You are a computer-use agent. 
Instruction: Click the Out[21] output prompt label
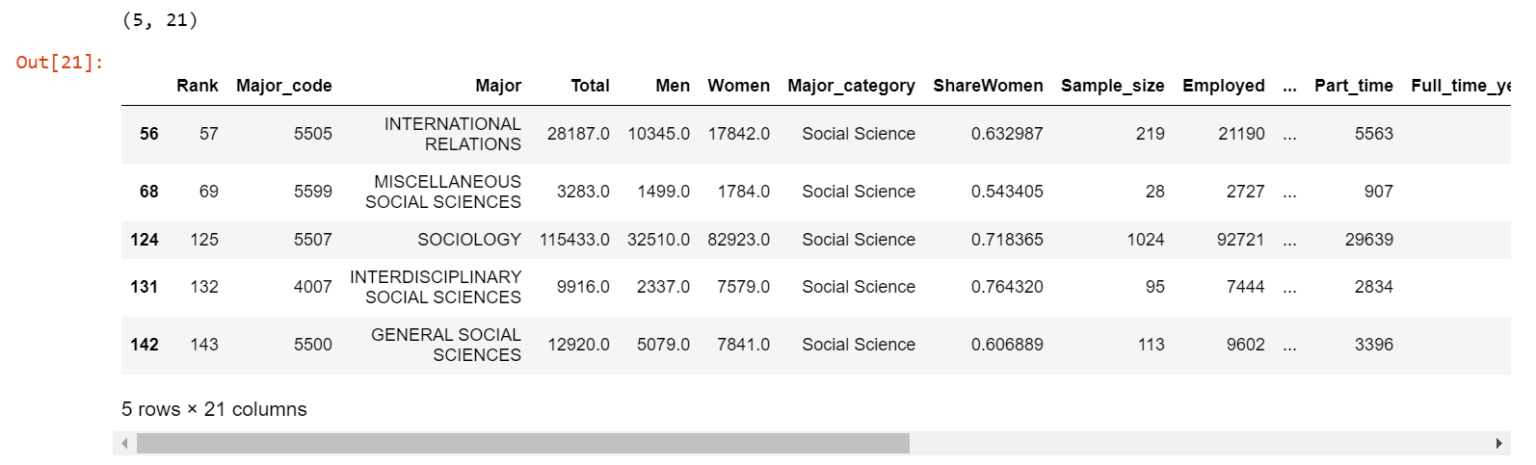61,63
